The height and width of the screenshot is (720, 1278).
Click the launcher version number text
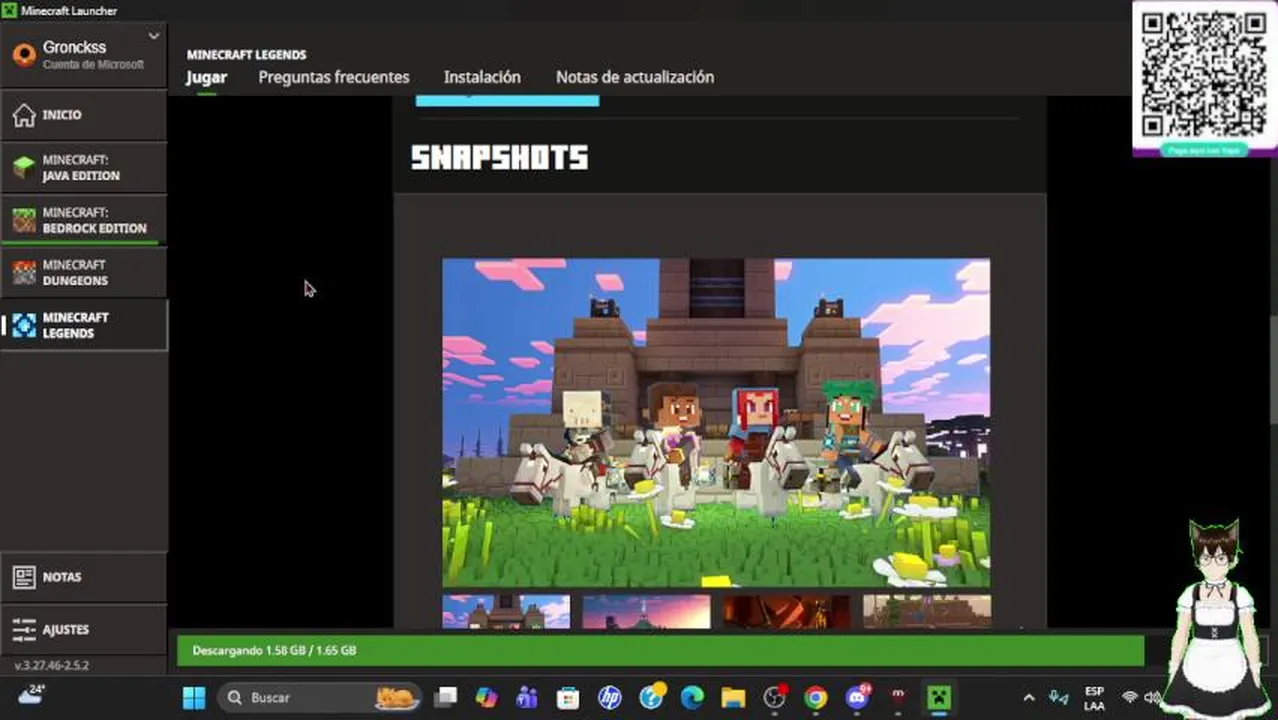click(x=52, y=665)
